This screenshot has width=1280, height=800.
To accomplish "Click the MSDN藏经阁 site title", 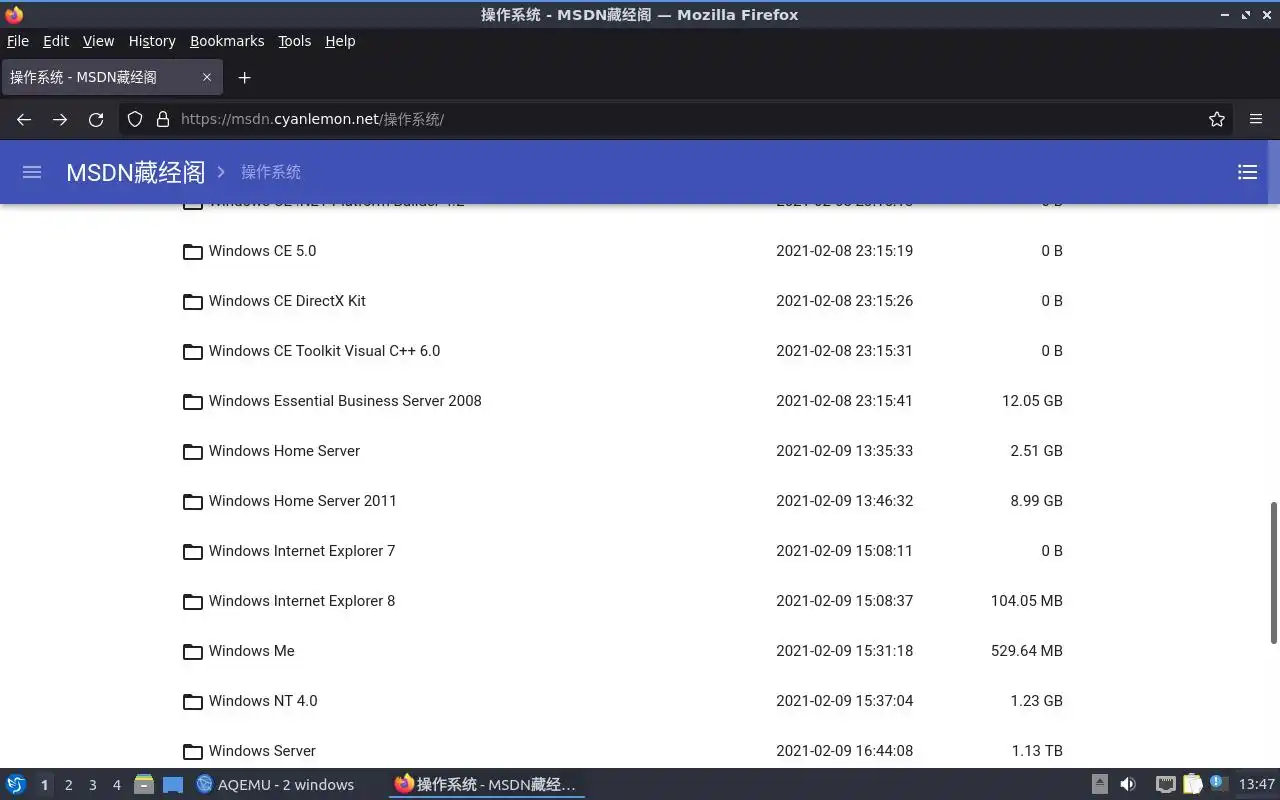I will (135, 172).
